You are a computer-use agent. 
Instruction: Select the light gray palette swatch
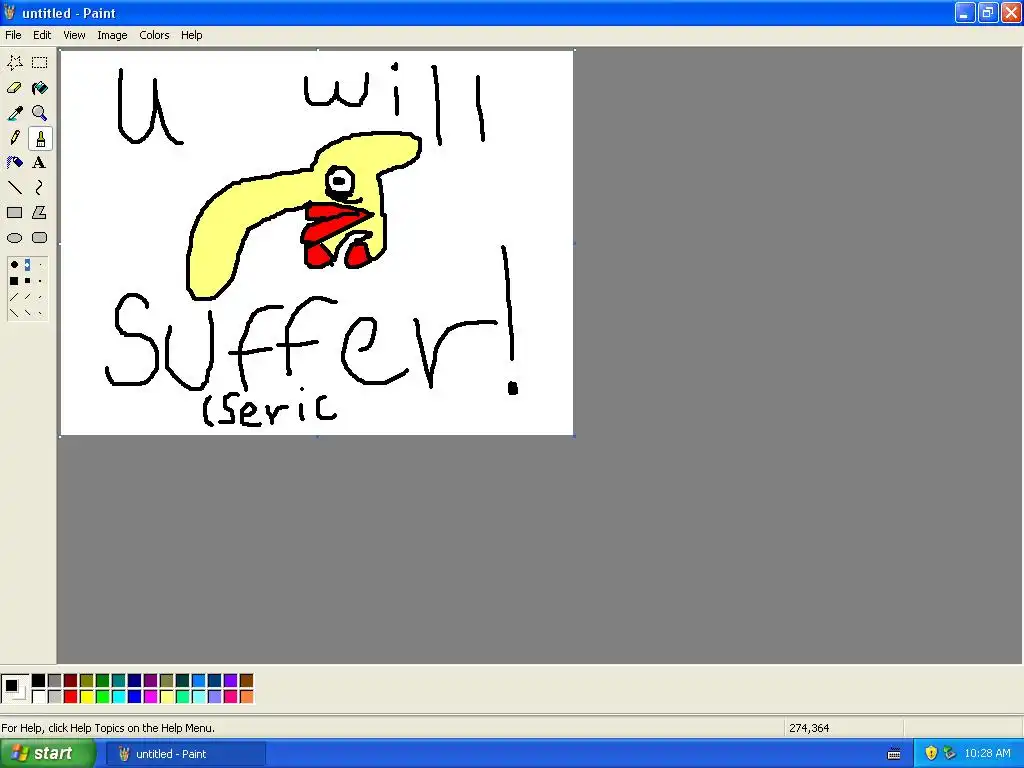pyautogui.click(x=55, y=697)
